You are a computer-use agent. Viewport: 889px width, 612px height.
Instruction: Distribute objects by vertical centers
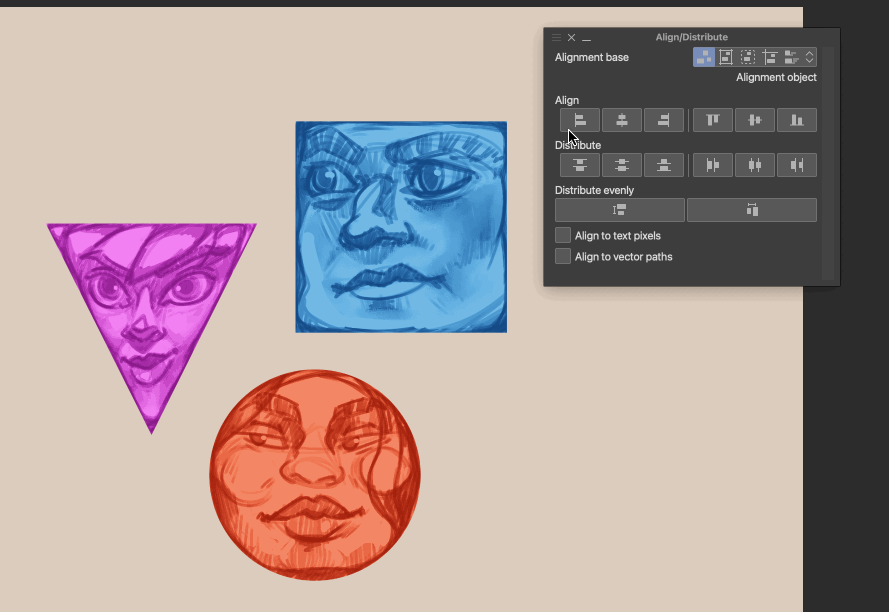[621, 165]
